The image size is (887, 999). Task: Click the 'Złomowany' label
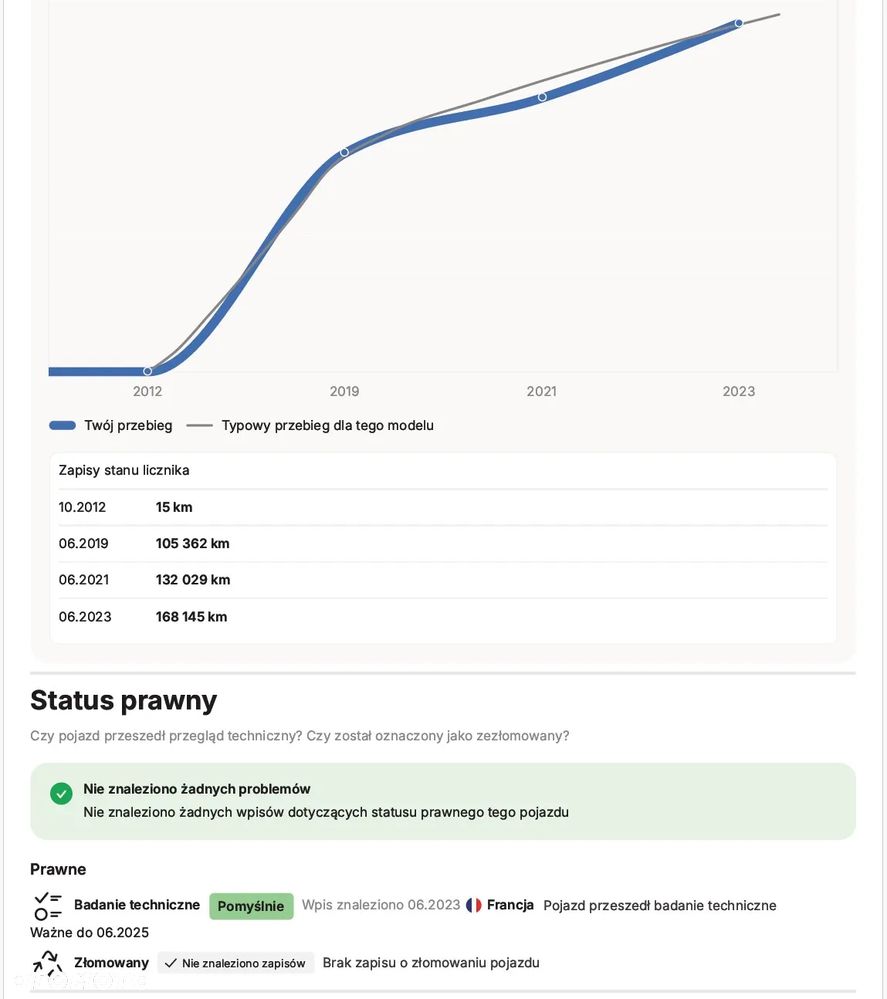coord(111,963)
